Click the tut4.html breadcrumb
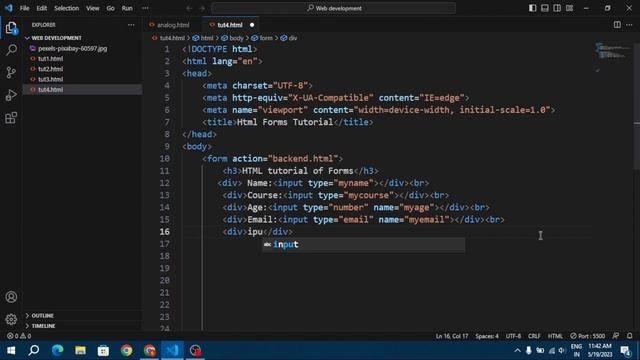The height and width of the screenshot is (360, 640). pyautogui.click(x=172, y=38)
